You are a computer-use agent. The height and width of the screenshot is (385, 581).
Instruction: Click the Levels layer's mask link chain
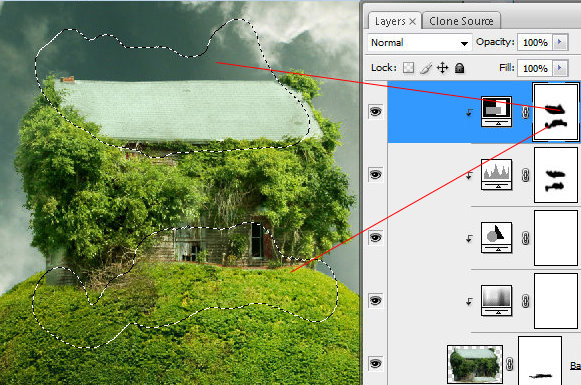[525, 175]
